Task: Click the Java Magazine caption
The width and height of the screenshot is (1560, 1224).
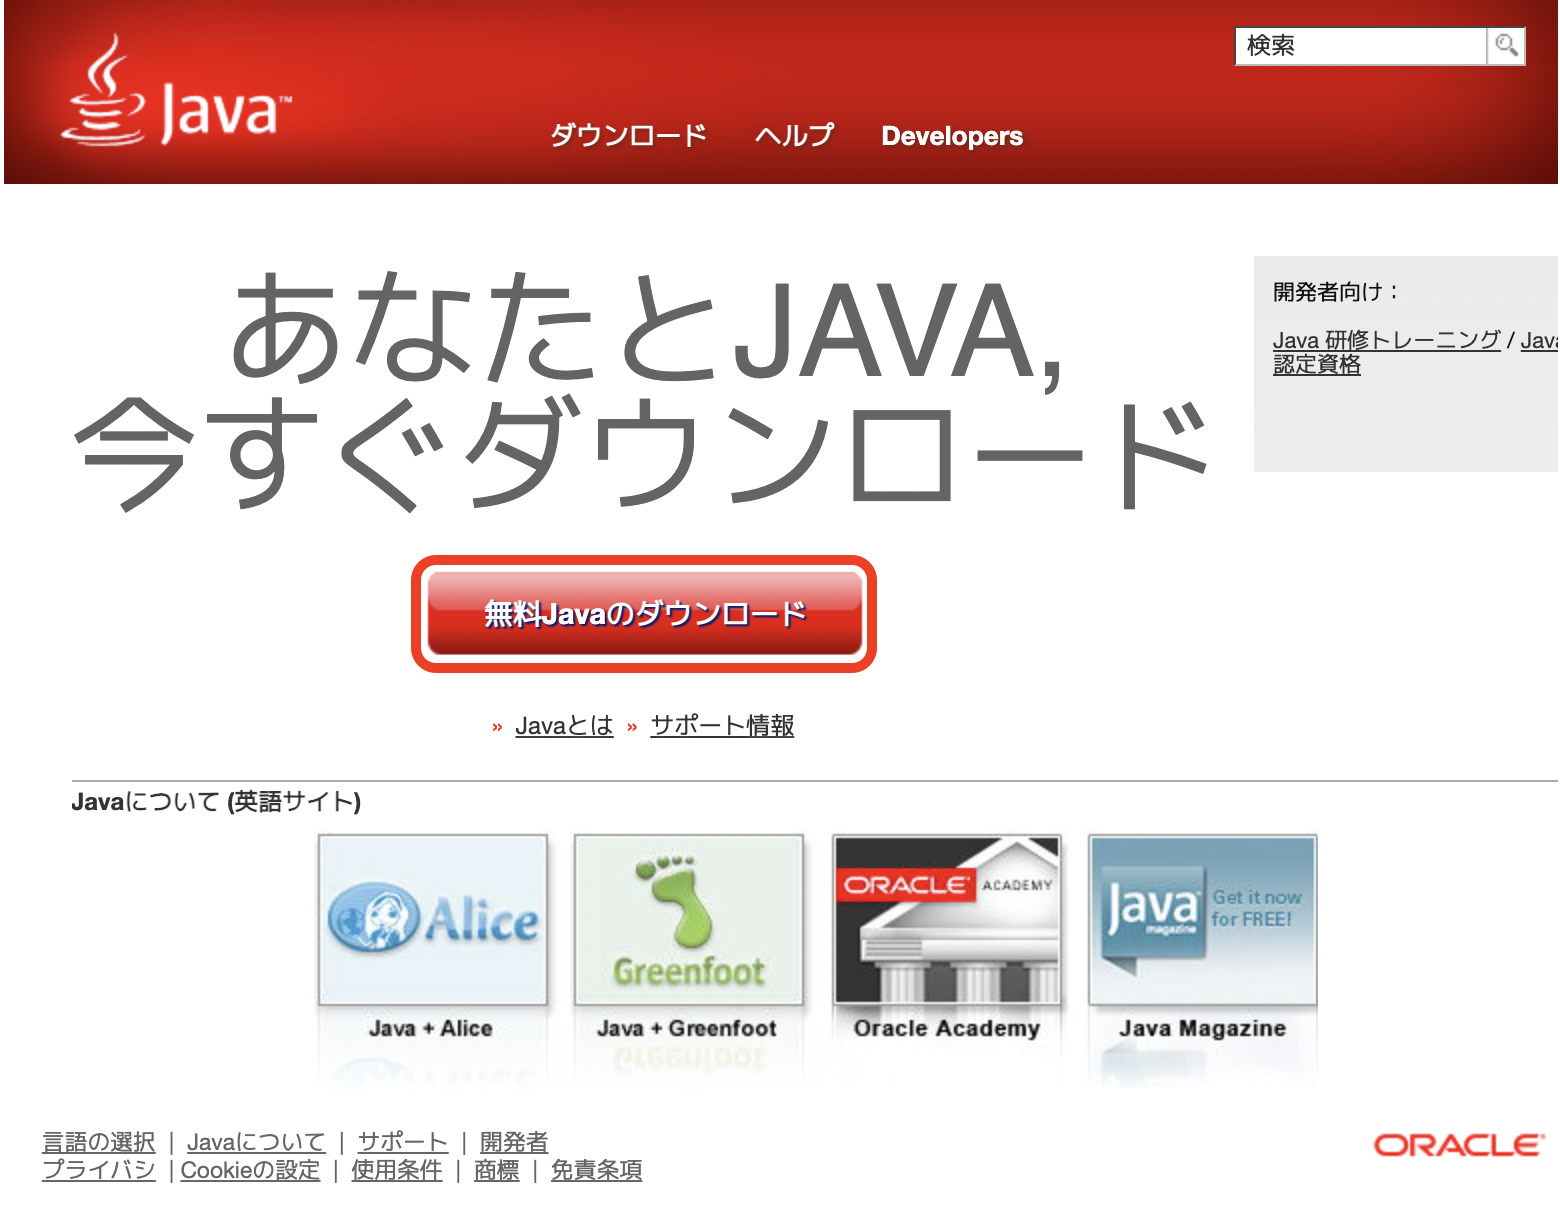Action: pos(1203,1028)
